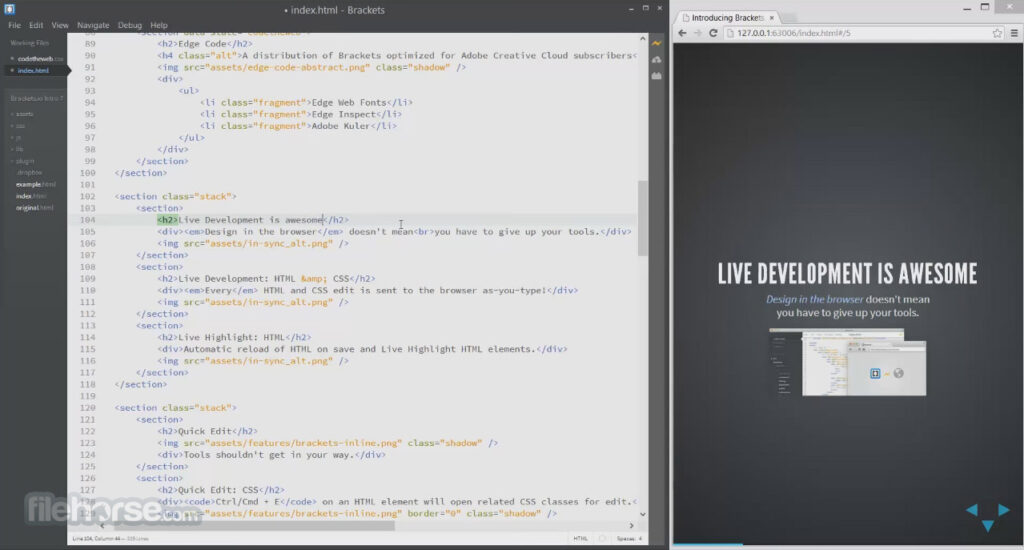This screenshot has width=1024, height=550.
Task: Click the slide's down navigation arrow
Action: [987, 526]
